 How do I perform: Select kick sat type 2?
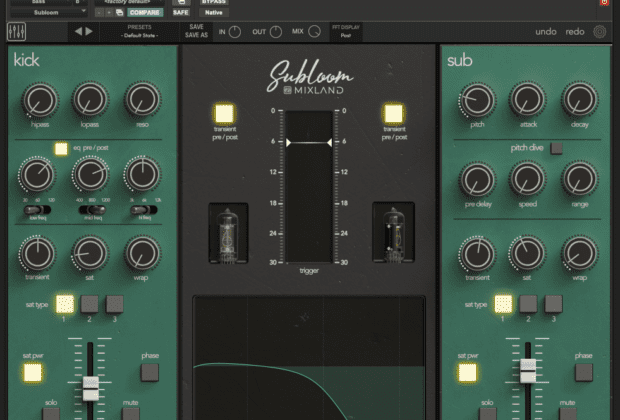90,304
